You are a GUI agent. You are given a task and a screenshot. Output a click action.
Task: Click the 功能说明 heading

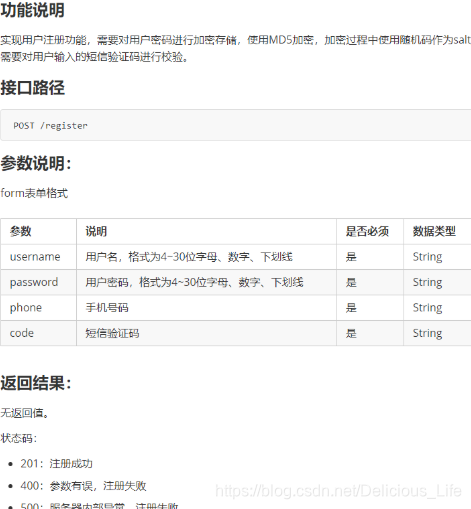pos(32,10)
